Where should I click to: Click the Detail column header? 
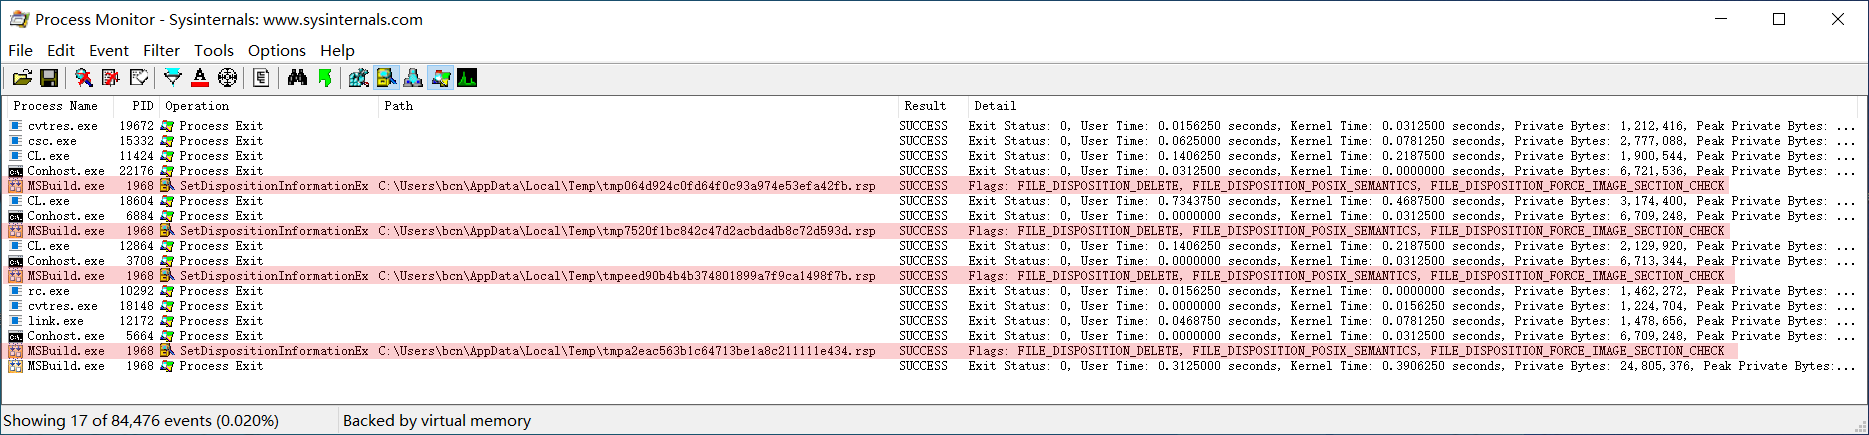(1413, 106)
